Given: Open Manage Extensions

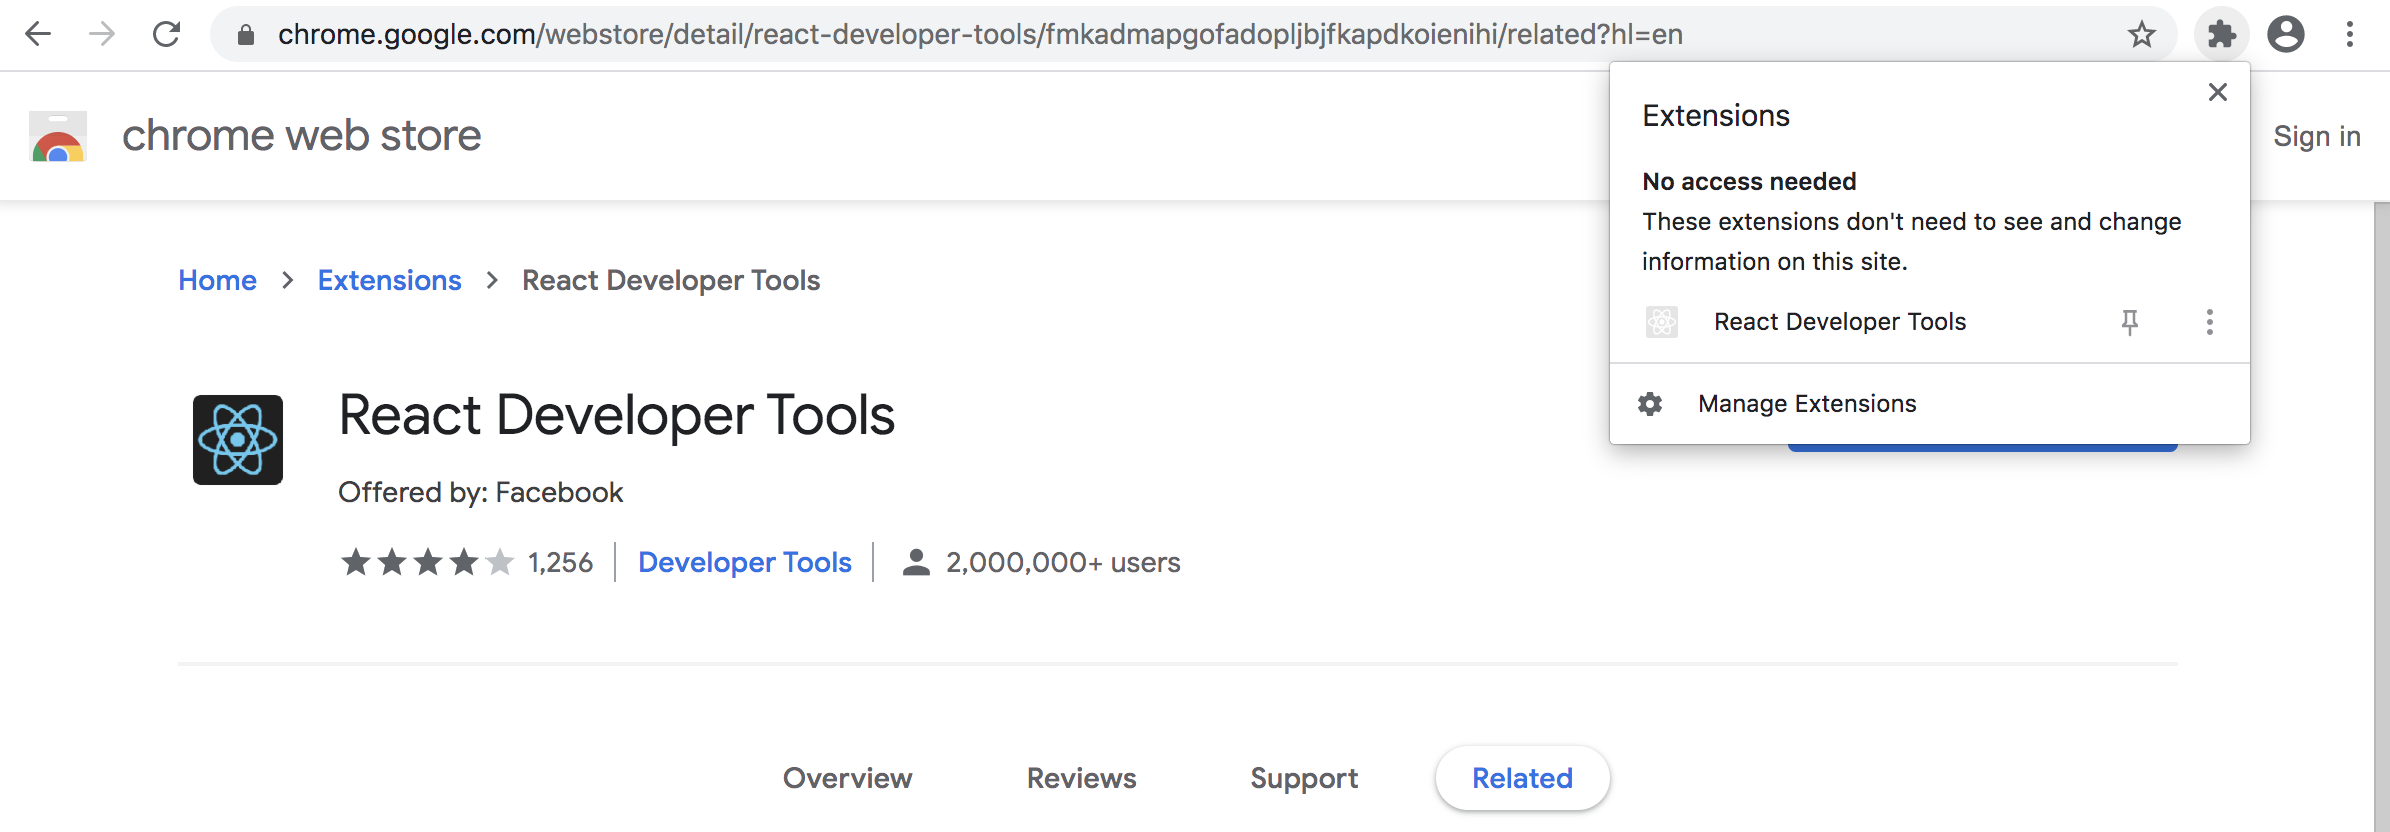Looking at the screenshot, I should click(x=1930, y=404).
